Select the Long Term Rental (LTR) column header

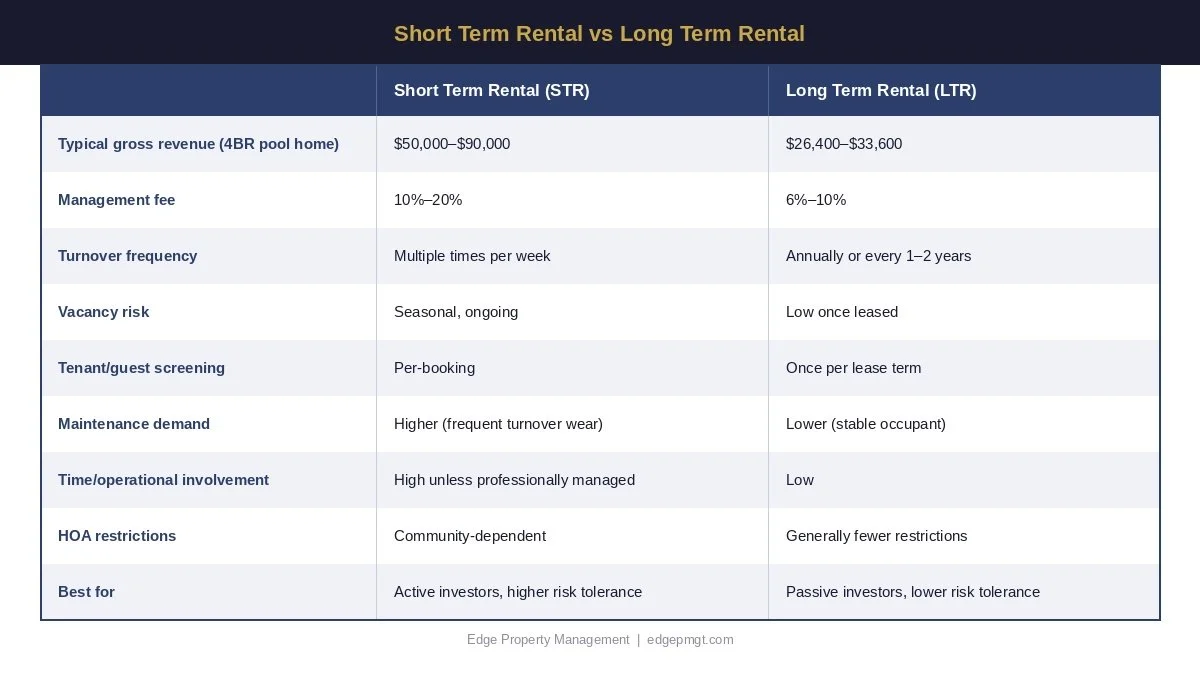[964, 90]
